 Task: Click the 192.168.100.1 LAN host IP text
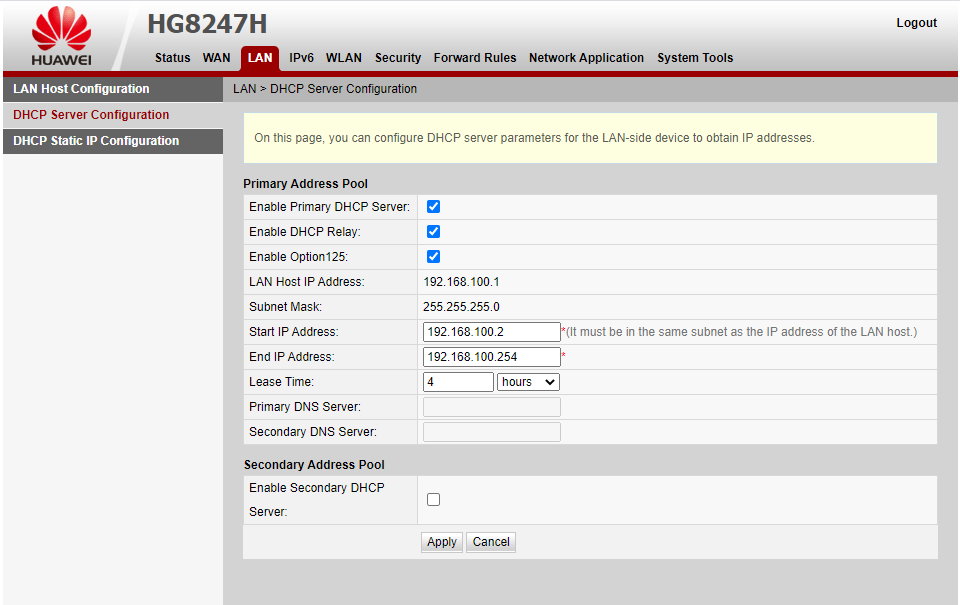[461, 282]
